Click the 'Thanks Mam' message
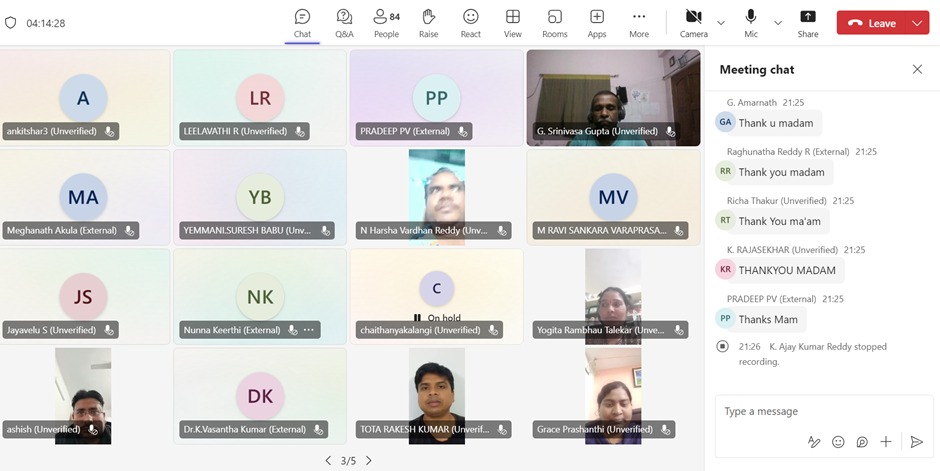940x471 pixels. pyautogui.click(x=768, y=319)
